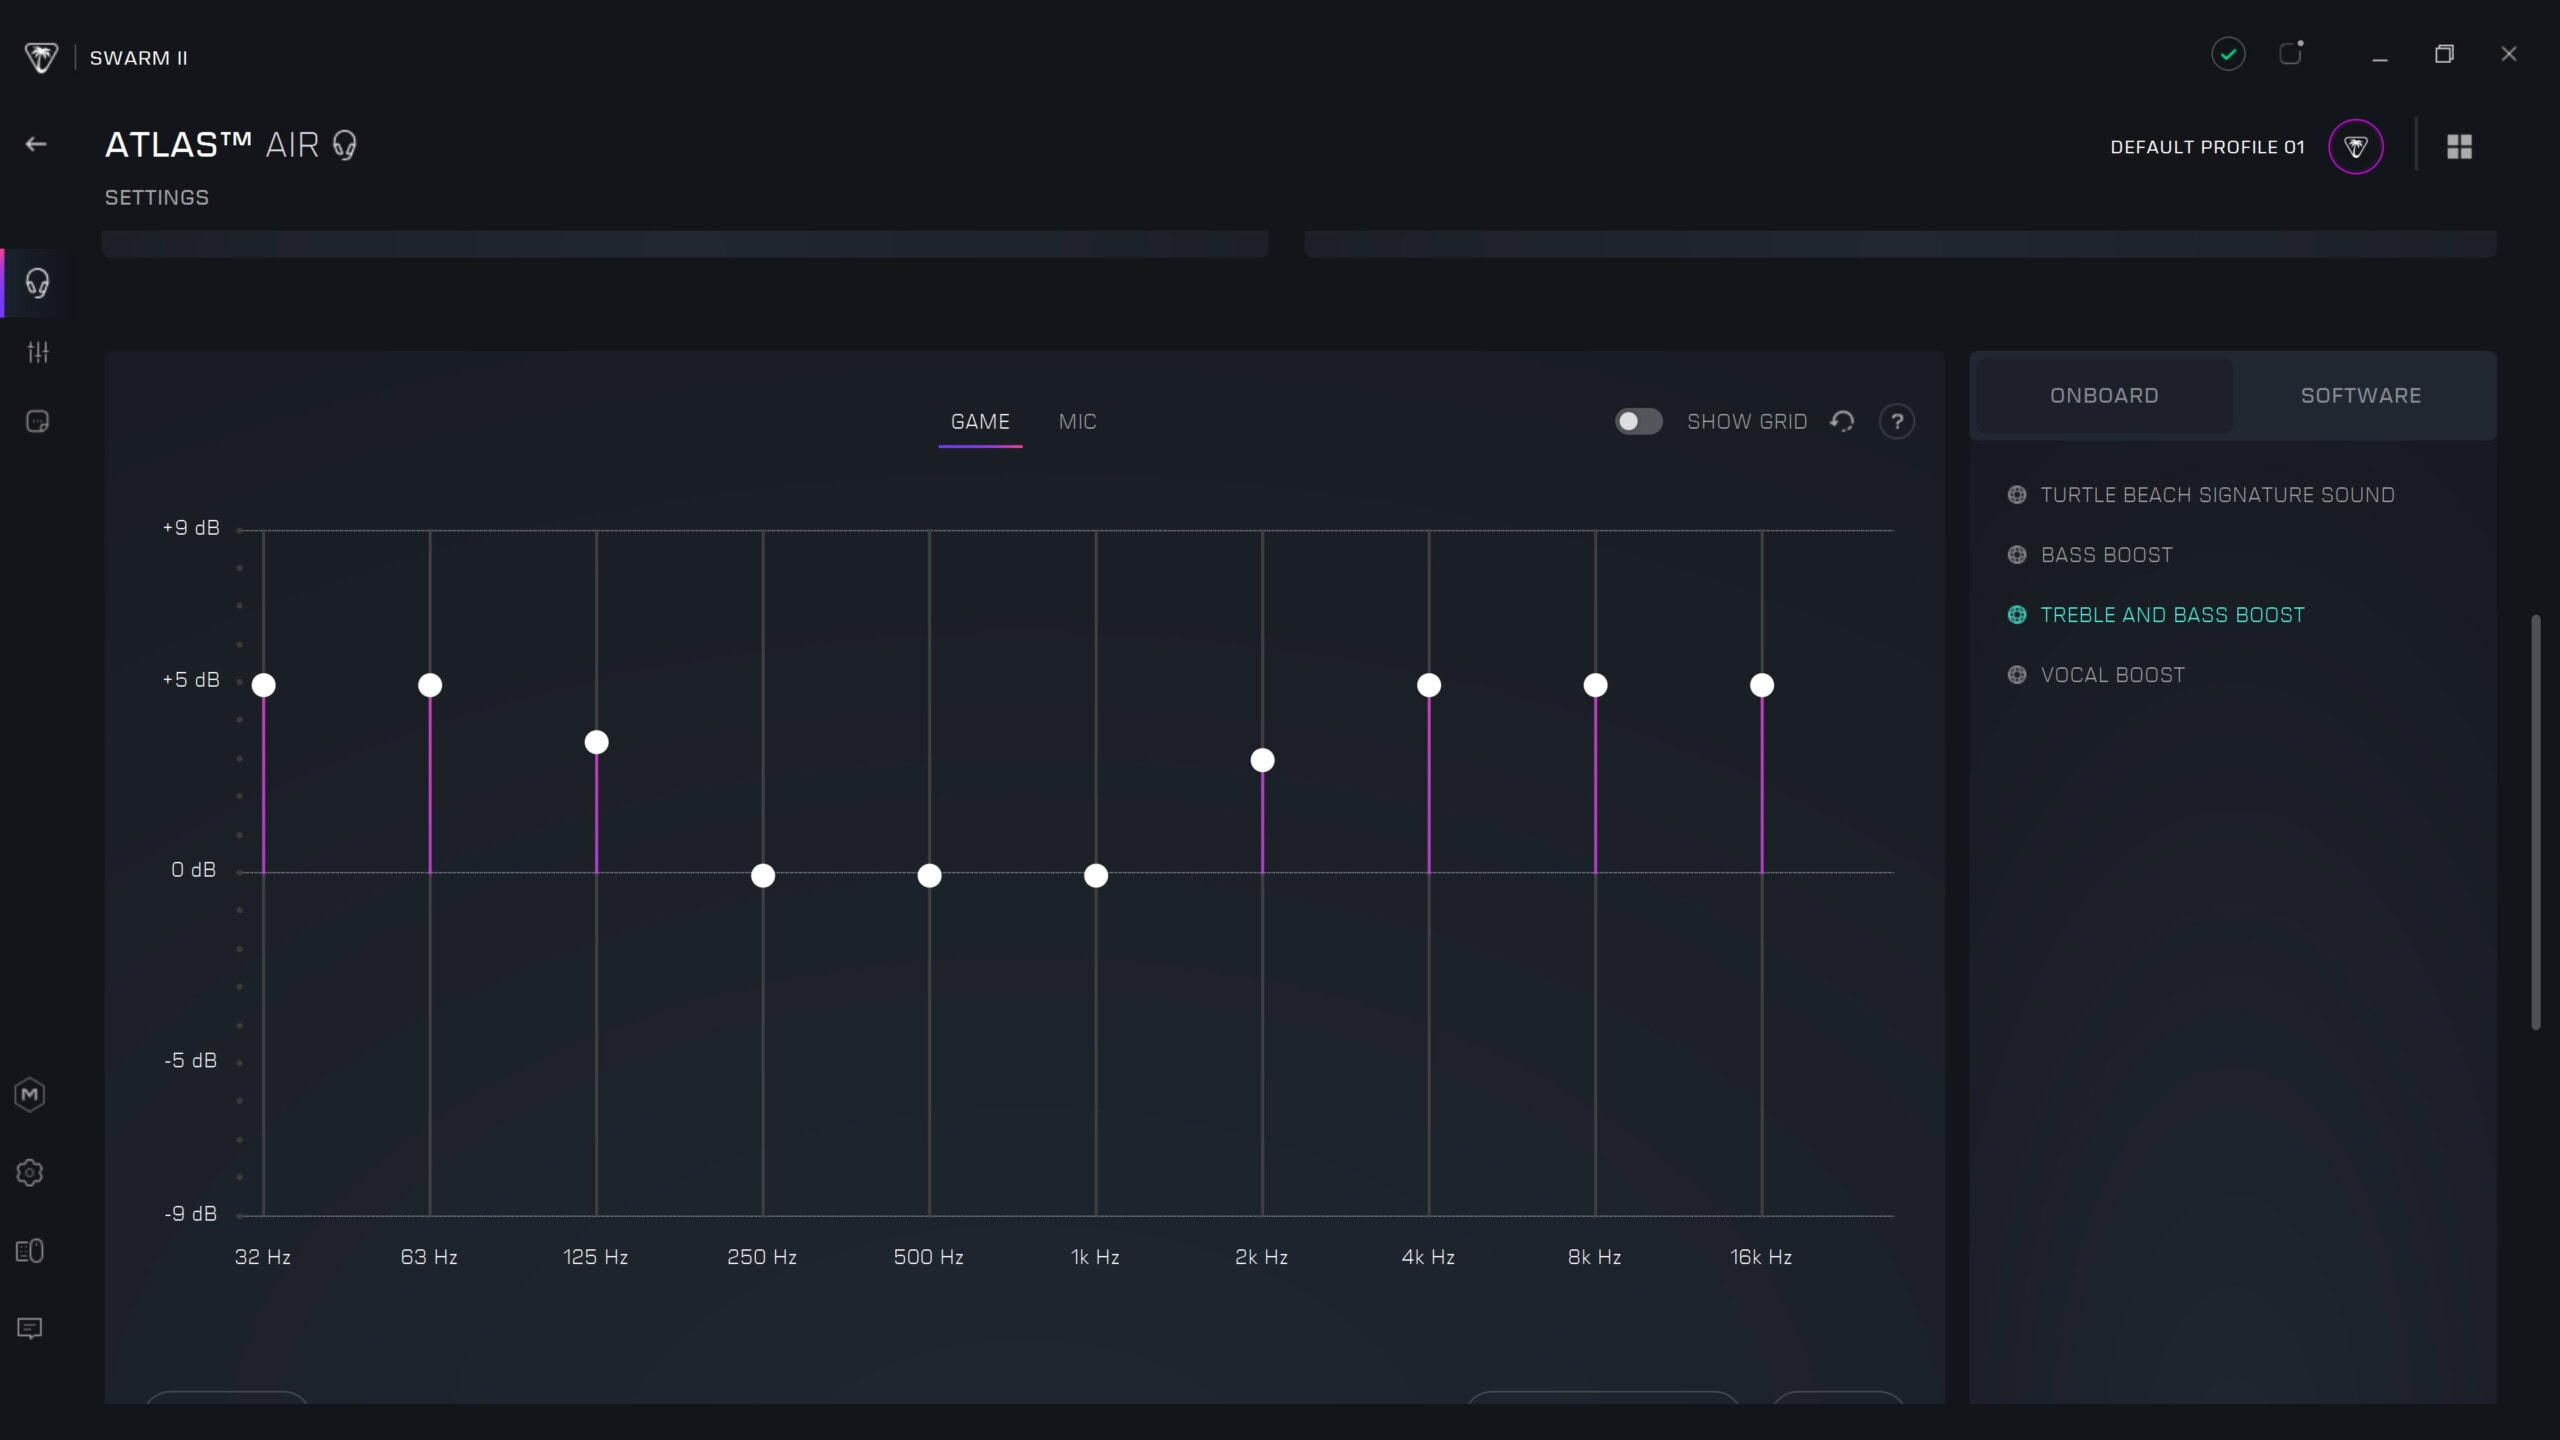2560x1440 pixels.
Task: Click the back arrow icon
Action: tap(36, 145)
